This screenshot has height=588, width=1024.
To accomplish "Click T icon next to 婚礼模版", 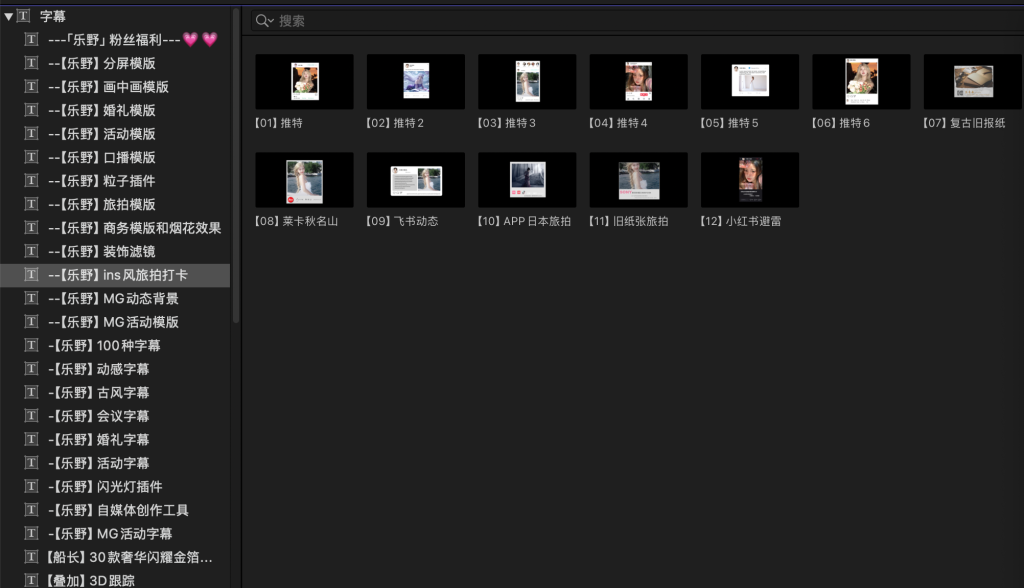I will (31, 110).
